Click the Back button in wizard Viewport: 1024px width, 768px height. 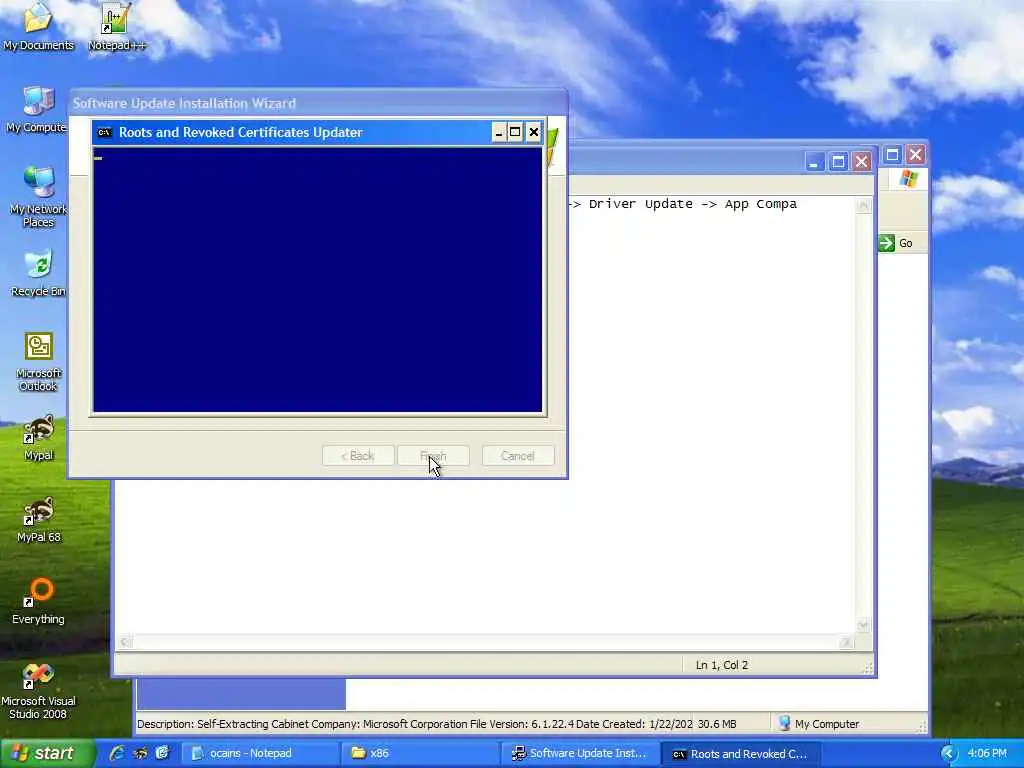point(358,456)
